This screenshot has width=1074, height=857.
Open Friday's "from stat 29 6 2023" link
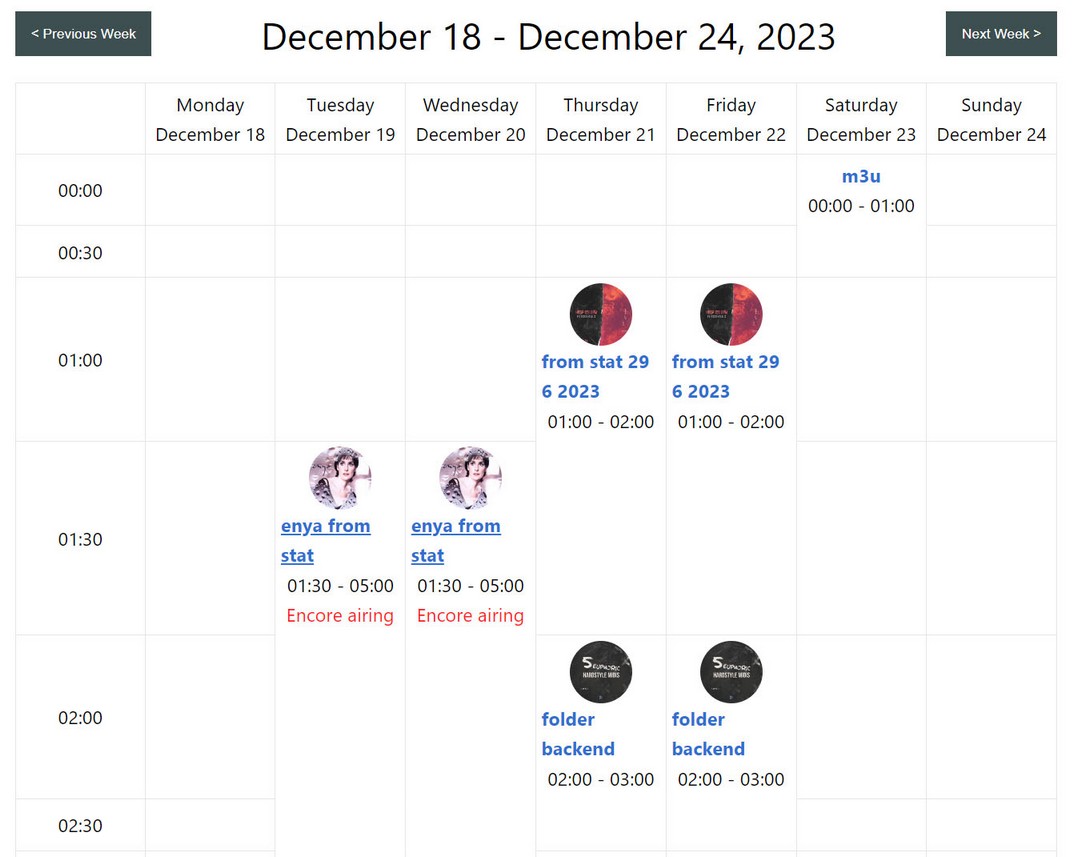pos(725,376)
